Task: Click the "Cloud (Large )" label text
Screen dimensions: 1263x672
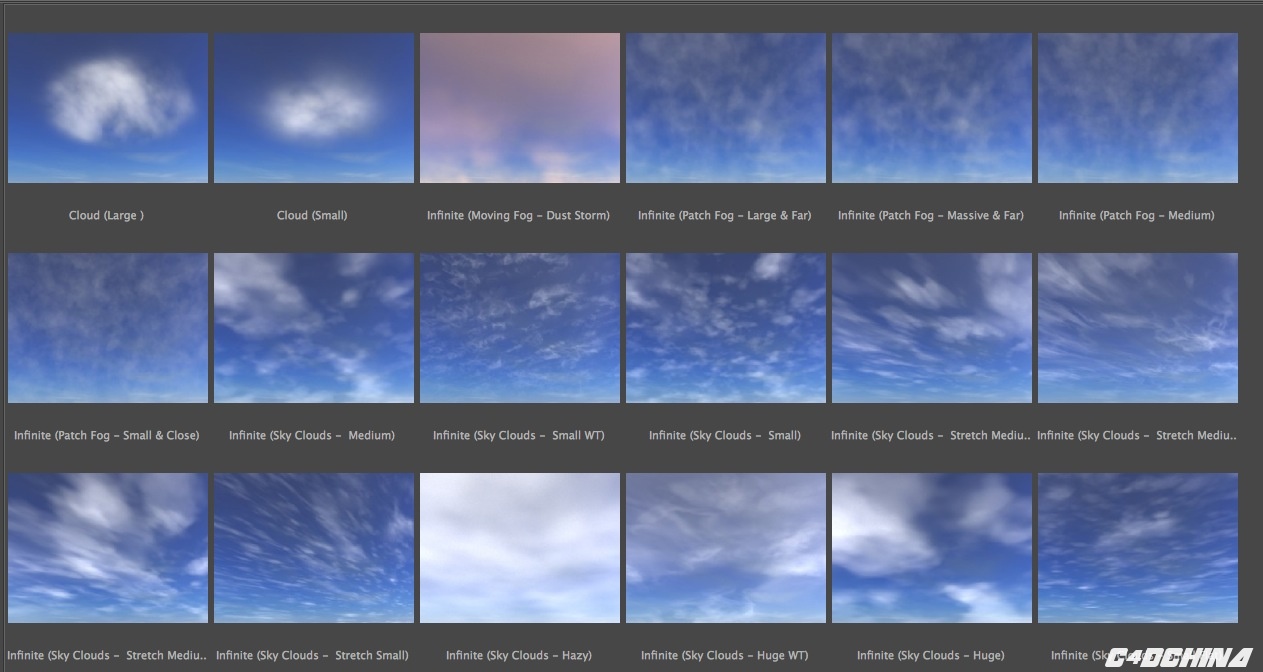Action: tap(106, 215)
